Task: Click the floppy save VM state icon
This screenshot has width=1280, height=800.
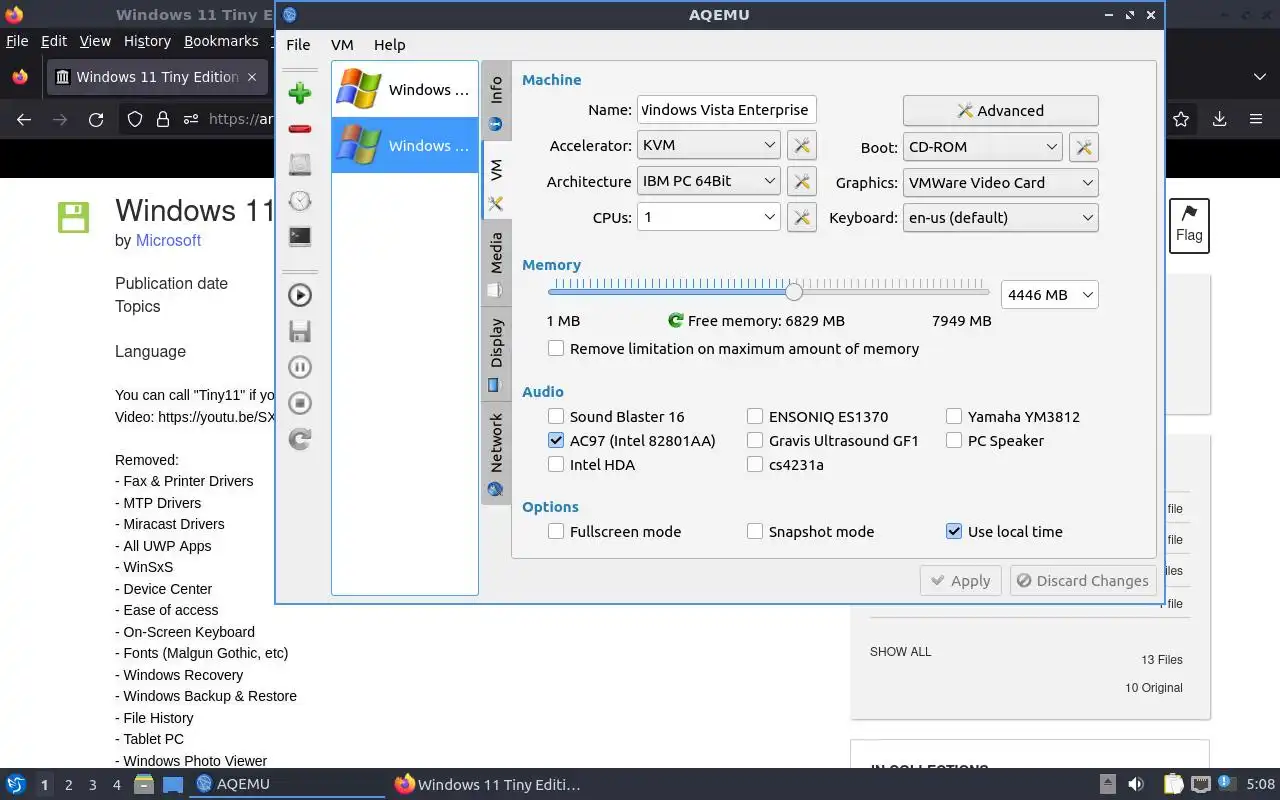Action: tap(299, 331)
